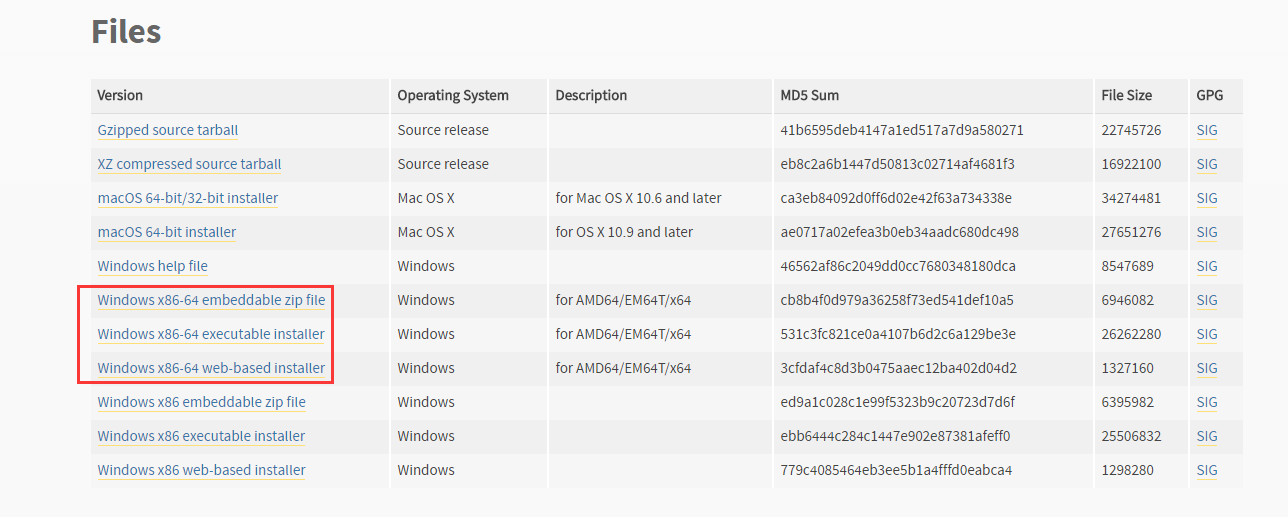Screen dimensions: 1288x517
Task: Choose the Windows x86-64 web-based installer
Action: [x=211, y=368]
